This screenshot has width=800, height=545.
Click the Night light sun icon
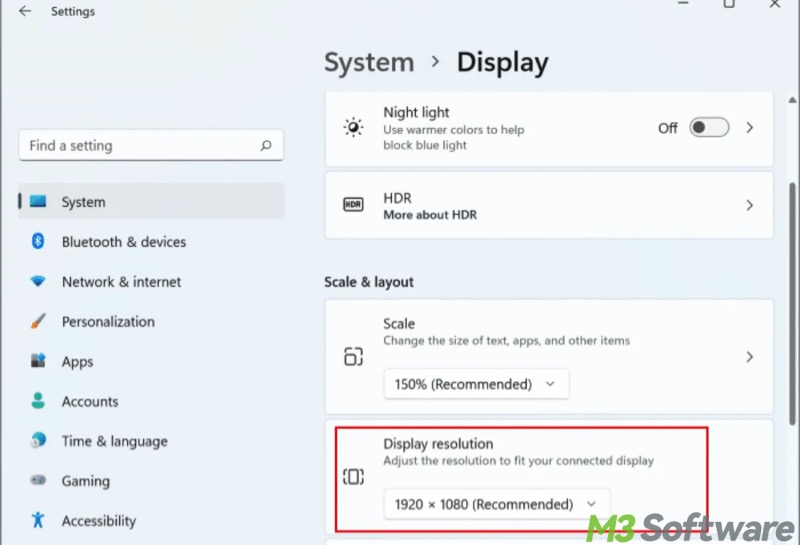tap(353, 128)
